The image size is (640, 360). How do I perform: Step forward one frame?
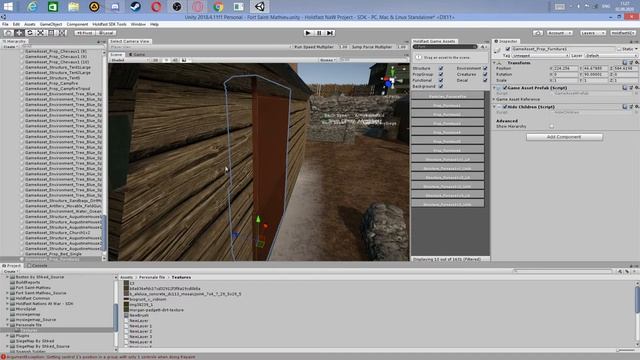(x=330, y=33)
